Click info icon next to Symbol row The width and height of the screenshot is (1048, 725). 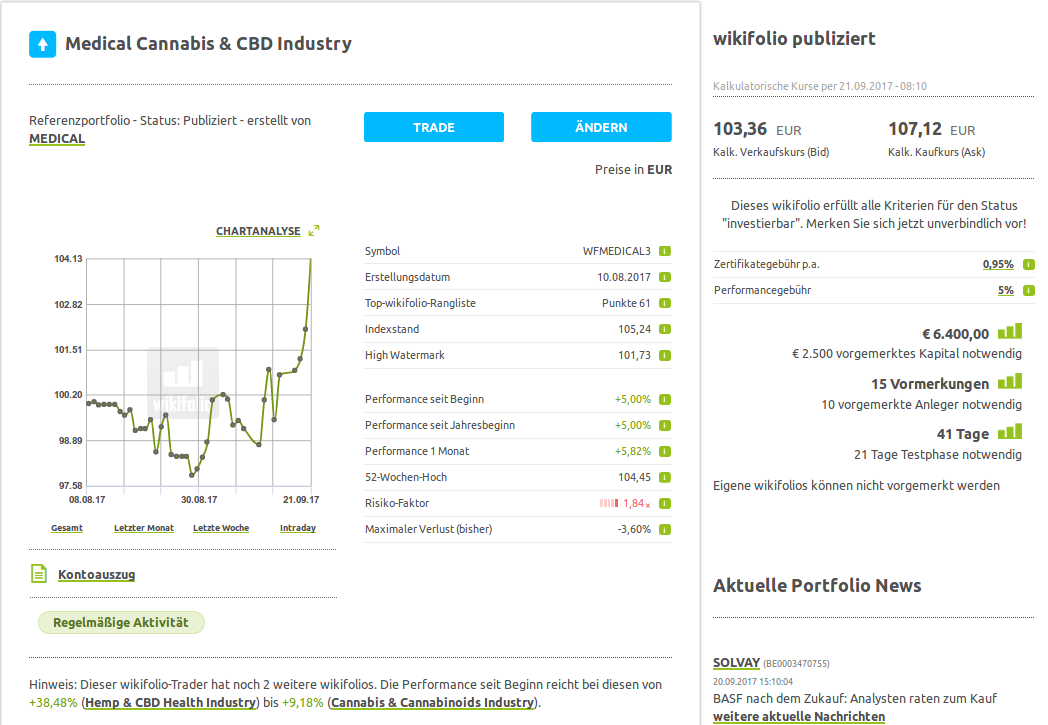[664, 252]
